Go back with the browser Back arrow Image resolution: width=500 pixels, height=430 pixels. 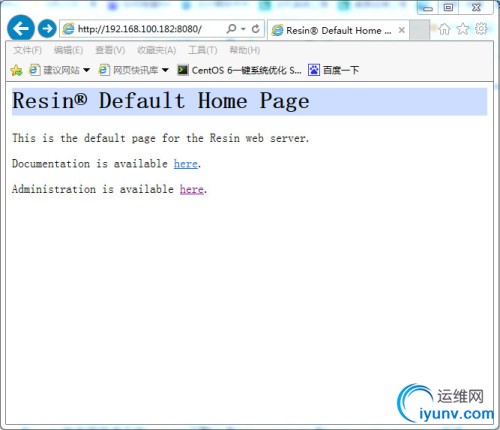click(x=21, y=29)
